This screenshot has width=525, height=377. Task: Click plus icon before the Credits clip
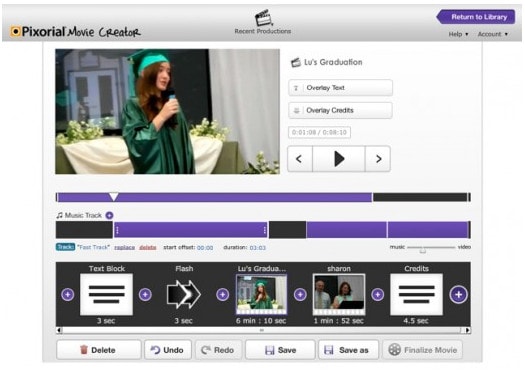(x=378, y=295)
